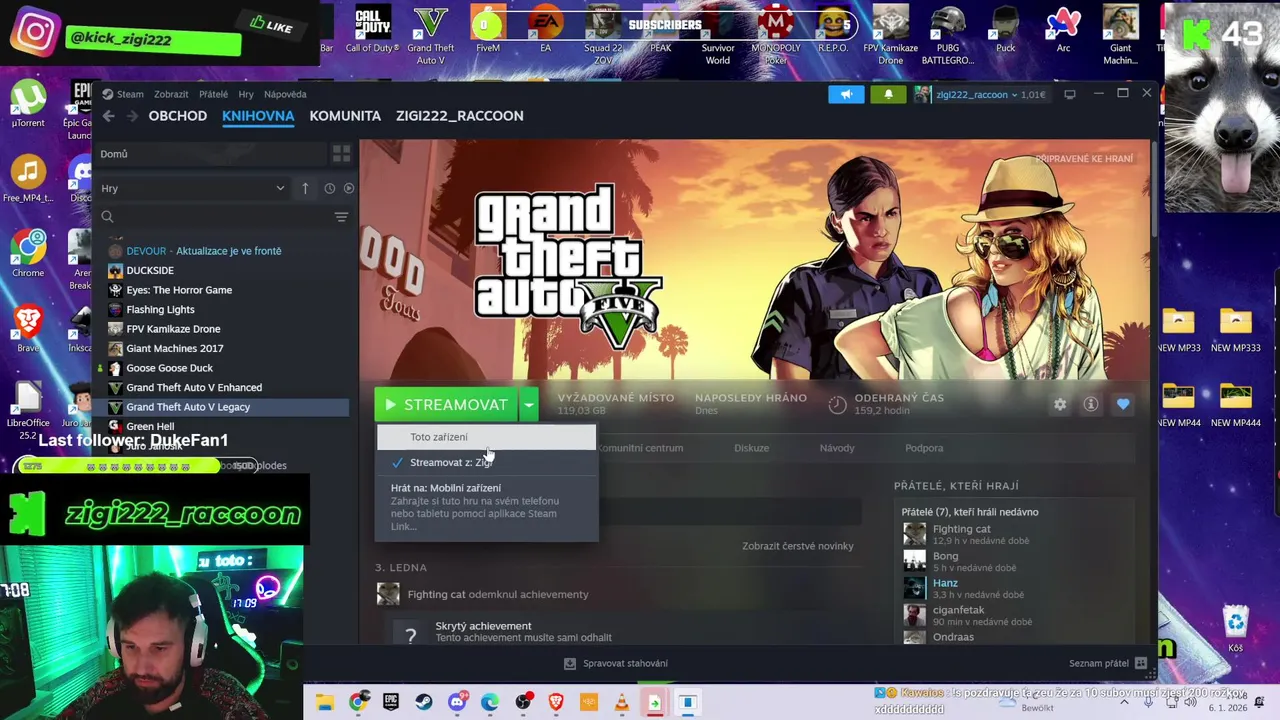The height and width of the screenshot is (720, 1280).
Task: Open the Návody tab
Action: (x=837, y=448)
